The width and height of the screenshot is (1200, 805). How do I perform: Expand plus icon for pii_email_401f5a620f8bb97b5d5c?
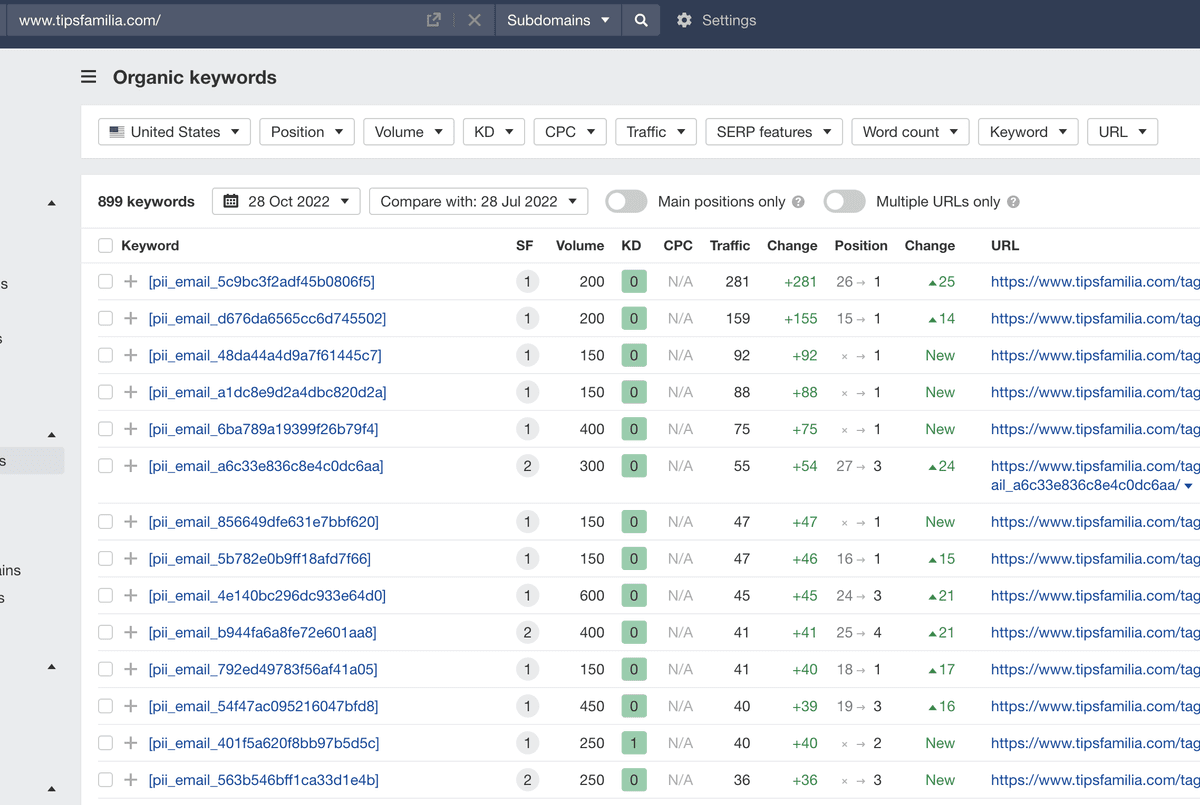[x=130, y=744]
